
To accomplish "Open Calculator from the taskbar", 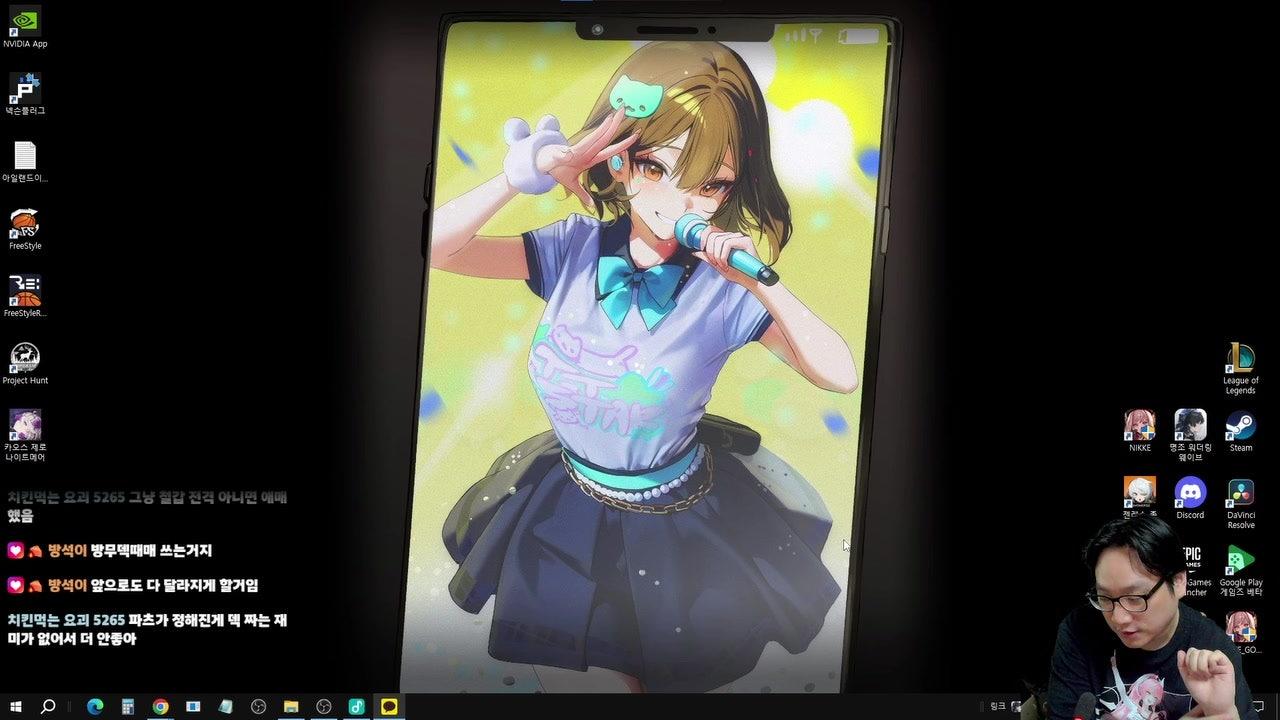I will (x=128, y=706).
